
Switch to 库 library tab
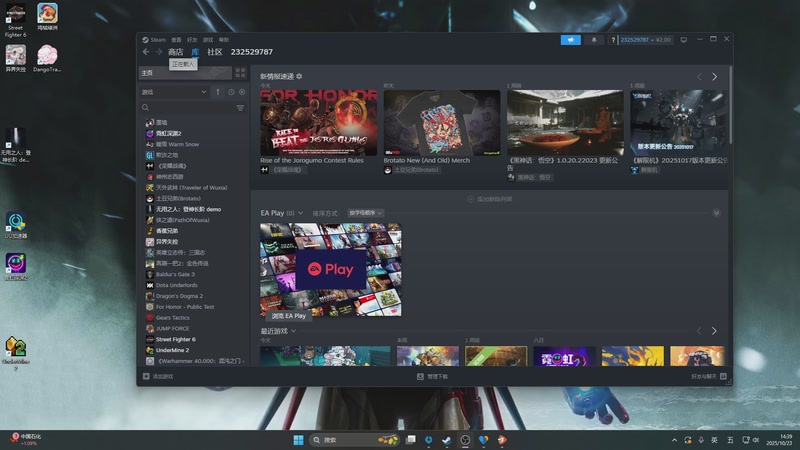coord(195,52)
